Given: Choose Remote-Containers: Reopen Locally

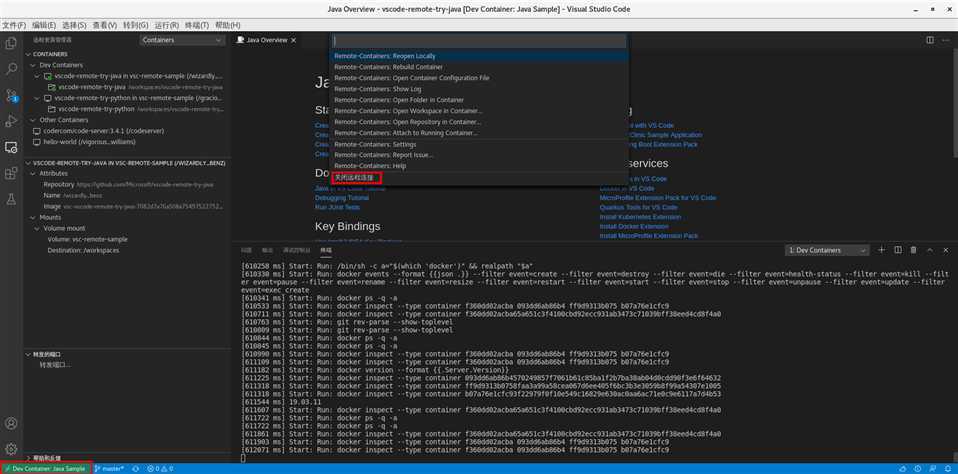Looking at the screenshot, I should (x=480, y=56).
